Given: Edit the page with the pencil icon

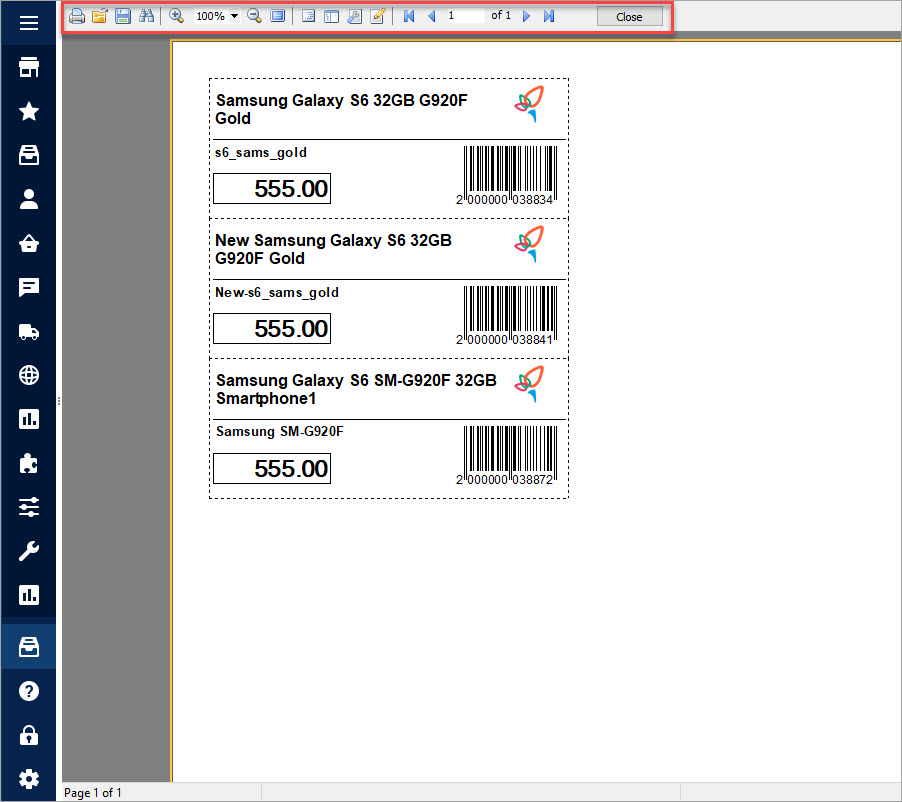Looking at the screenshot, I should point(377,16).
